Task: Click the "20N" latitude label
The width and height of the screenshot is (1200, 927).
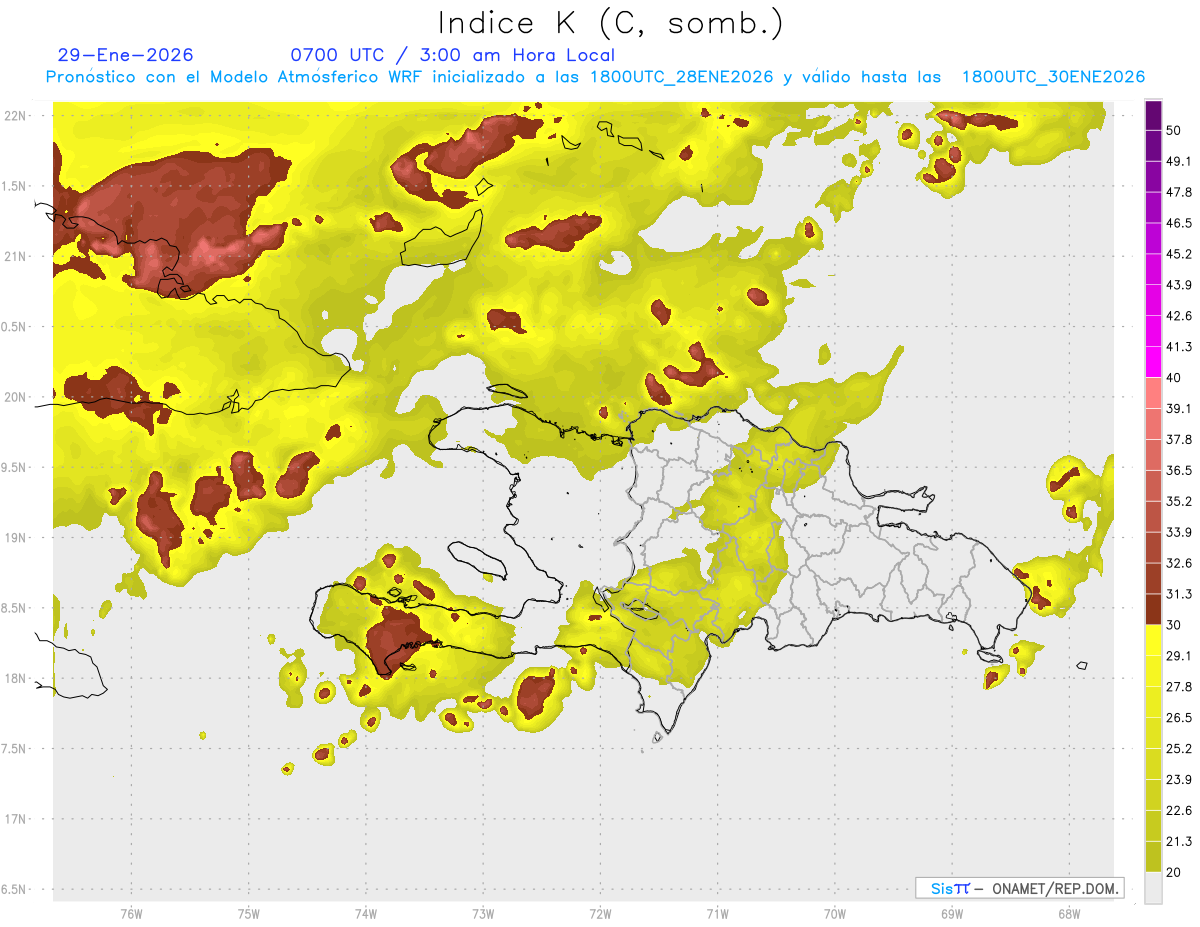Action: (15, 397)
